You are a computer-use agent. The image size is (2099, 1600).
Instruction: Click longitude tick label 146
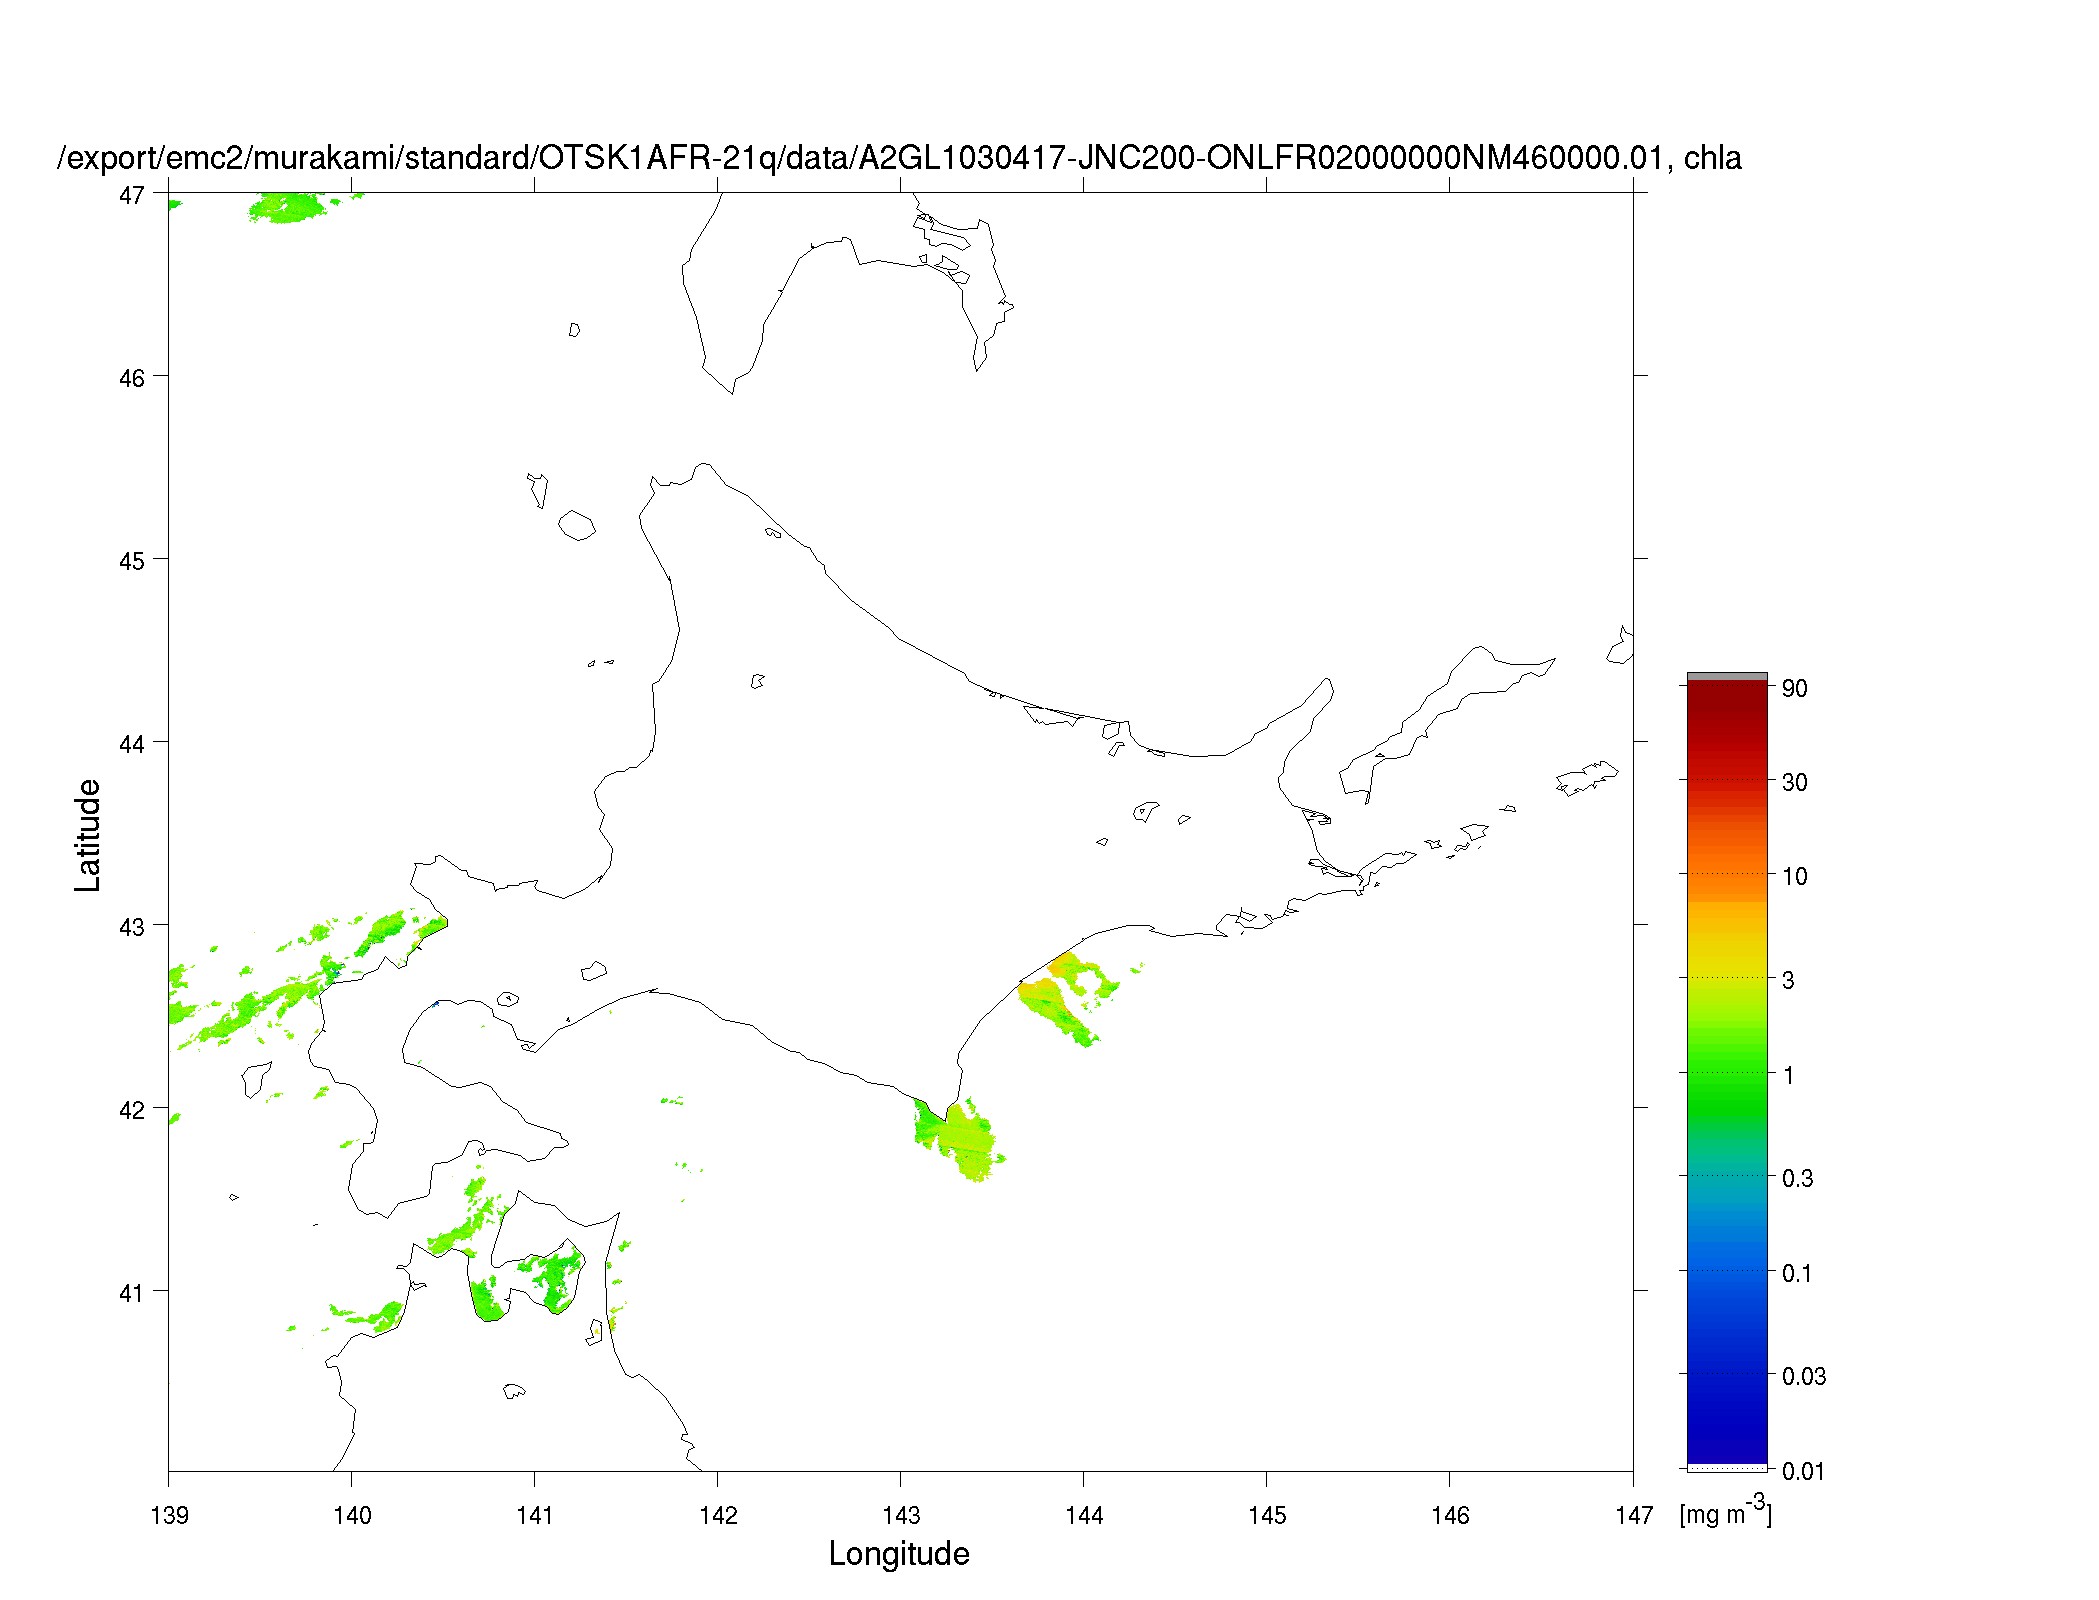[1450, 1516]
